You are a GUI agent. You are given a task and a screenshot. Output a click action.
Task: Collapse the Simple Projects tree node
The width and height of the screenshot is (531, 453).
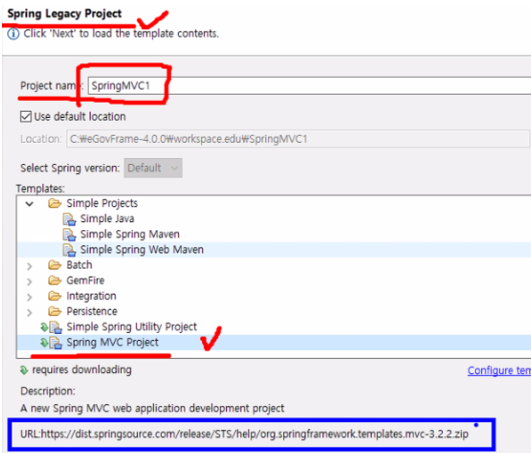(29, 204)
